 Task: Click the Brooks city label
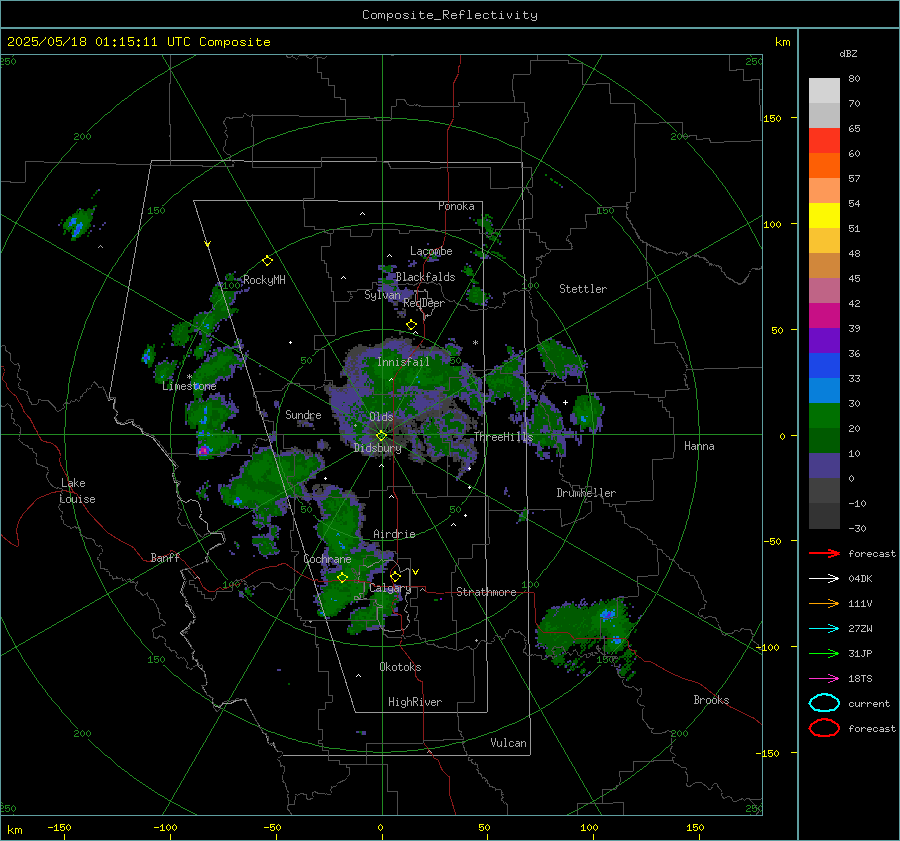pos(711,700)
